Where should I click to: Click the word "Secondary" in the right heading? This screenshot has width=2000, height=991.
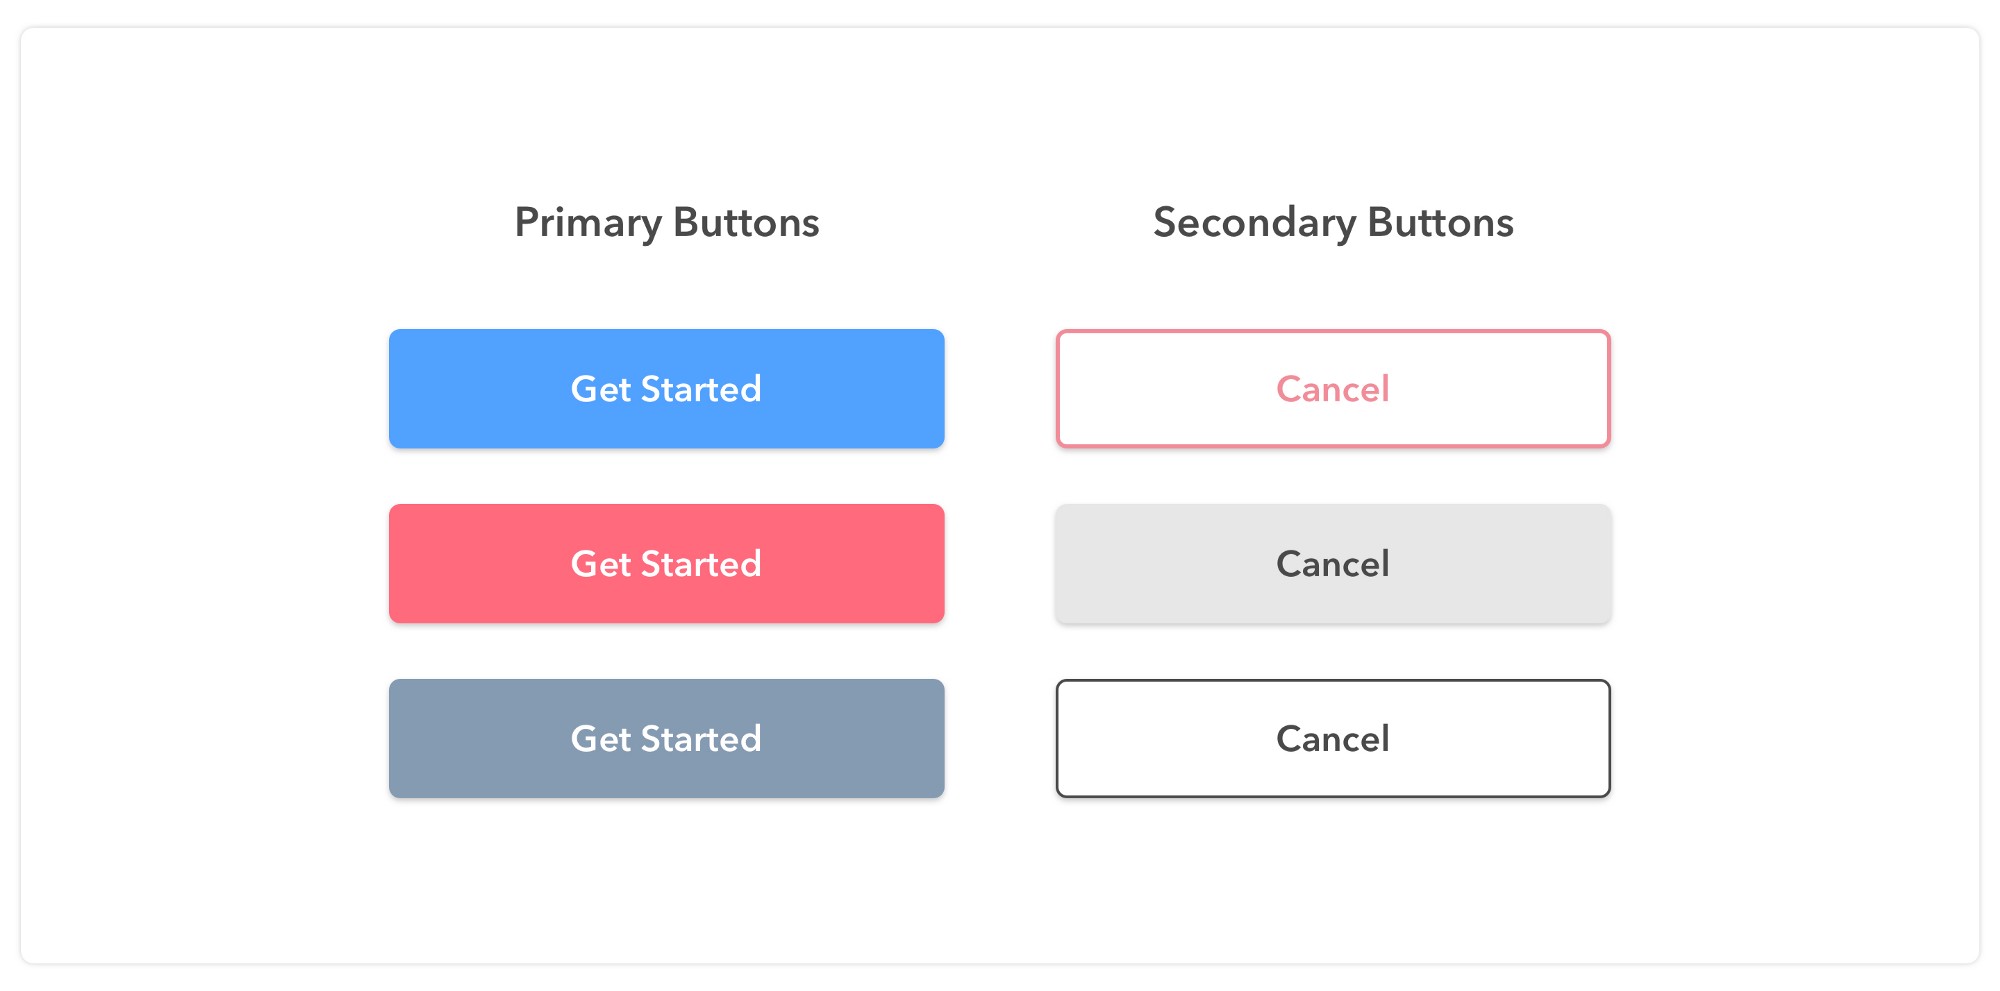[1253, 223]
